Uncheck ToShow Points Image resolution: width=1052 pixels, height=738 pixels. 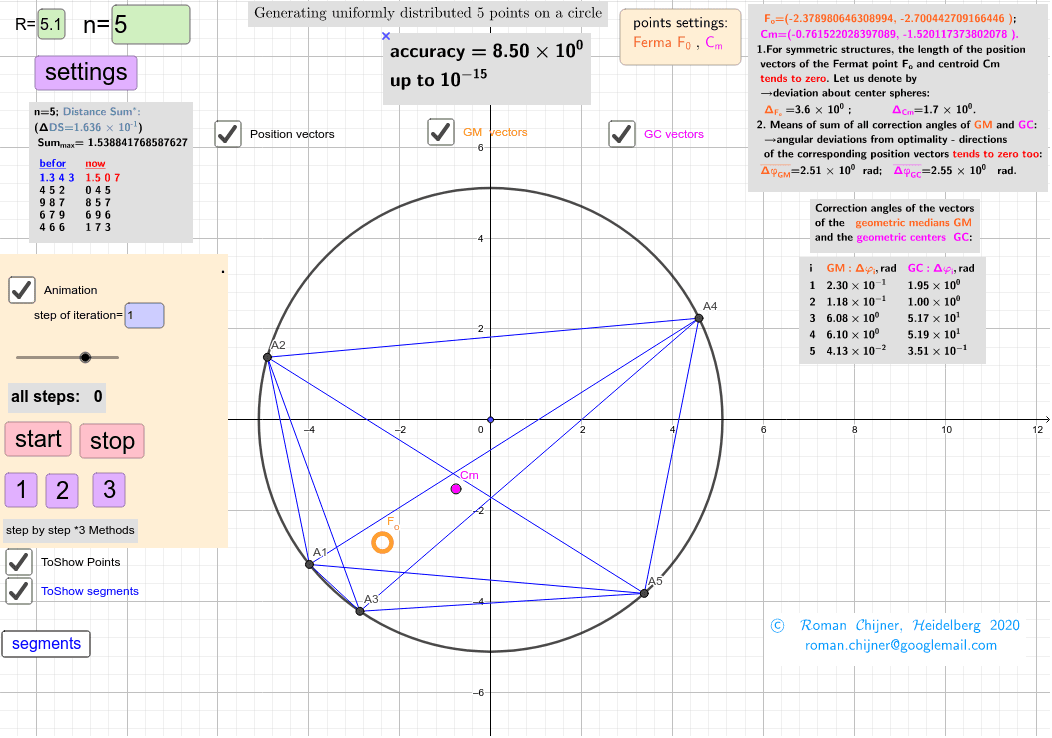pyautogui.click(x=18, y=561)
